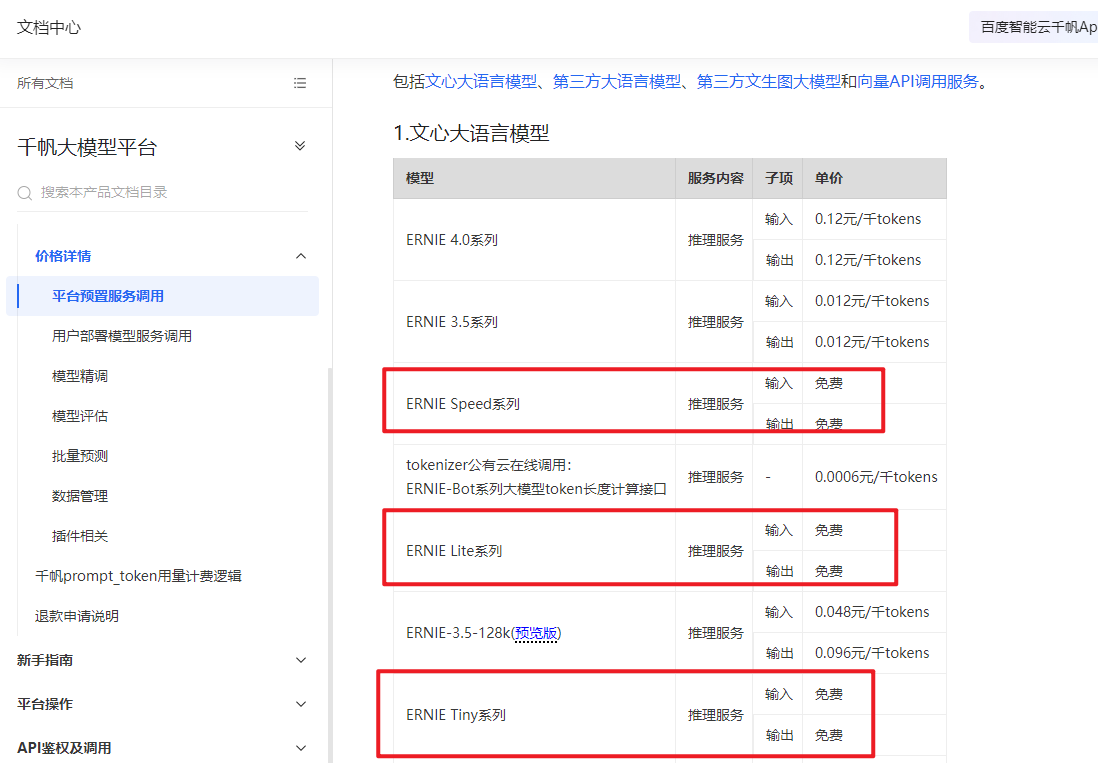Open 文档中心 in the header
Screen dimensions: 1098x763
pos(49,28)
